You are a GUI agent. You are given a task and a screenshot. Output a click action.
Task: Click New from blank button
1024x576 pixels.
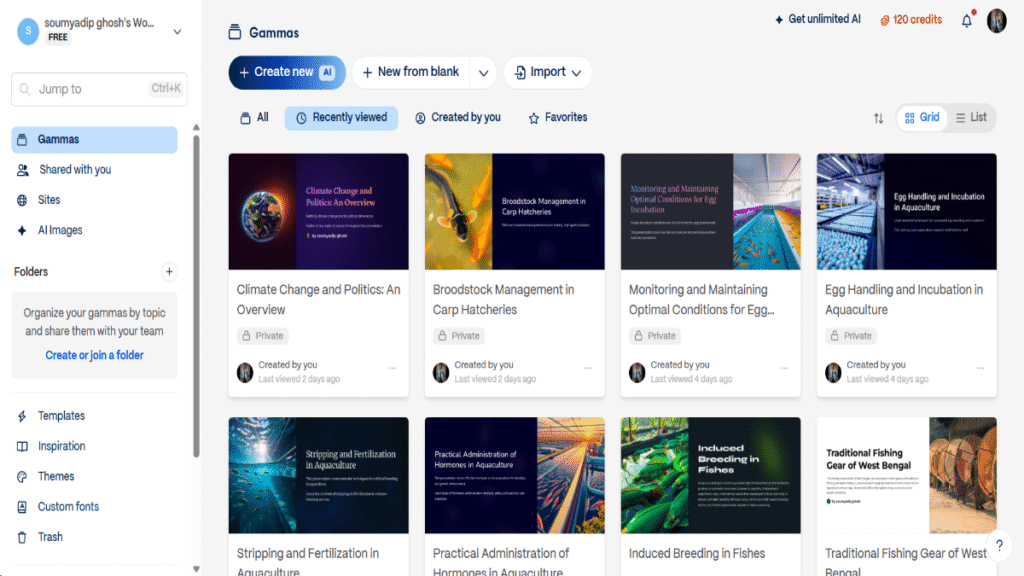pos(411,72)
